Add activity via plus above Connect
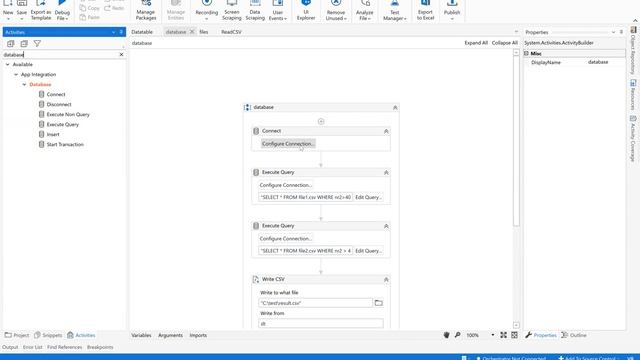Image resolution: width=640 pixels, height=360 pixels. tap(321, 121)
